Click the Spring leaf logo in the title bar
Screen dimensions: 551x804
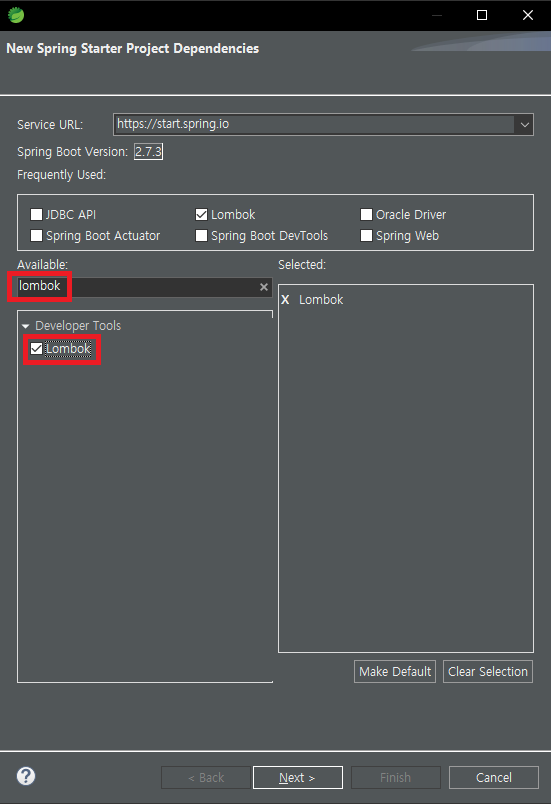[16, 15]
